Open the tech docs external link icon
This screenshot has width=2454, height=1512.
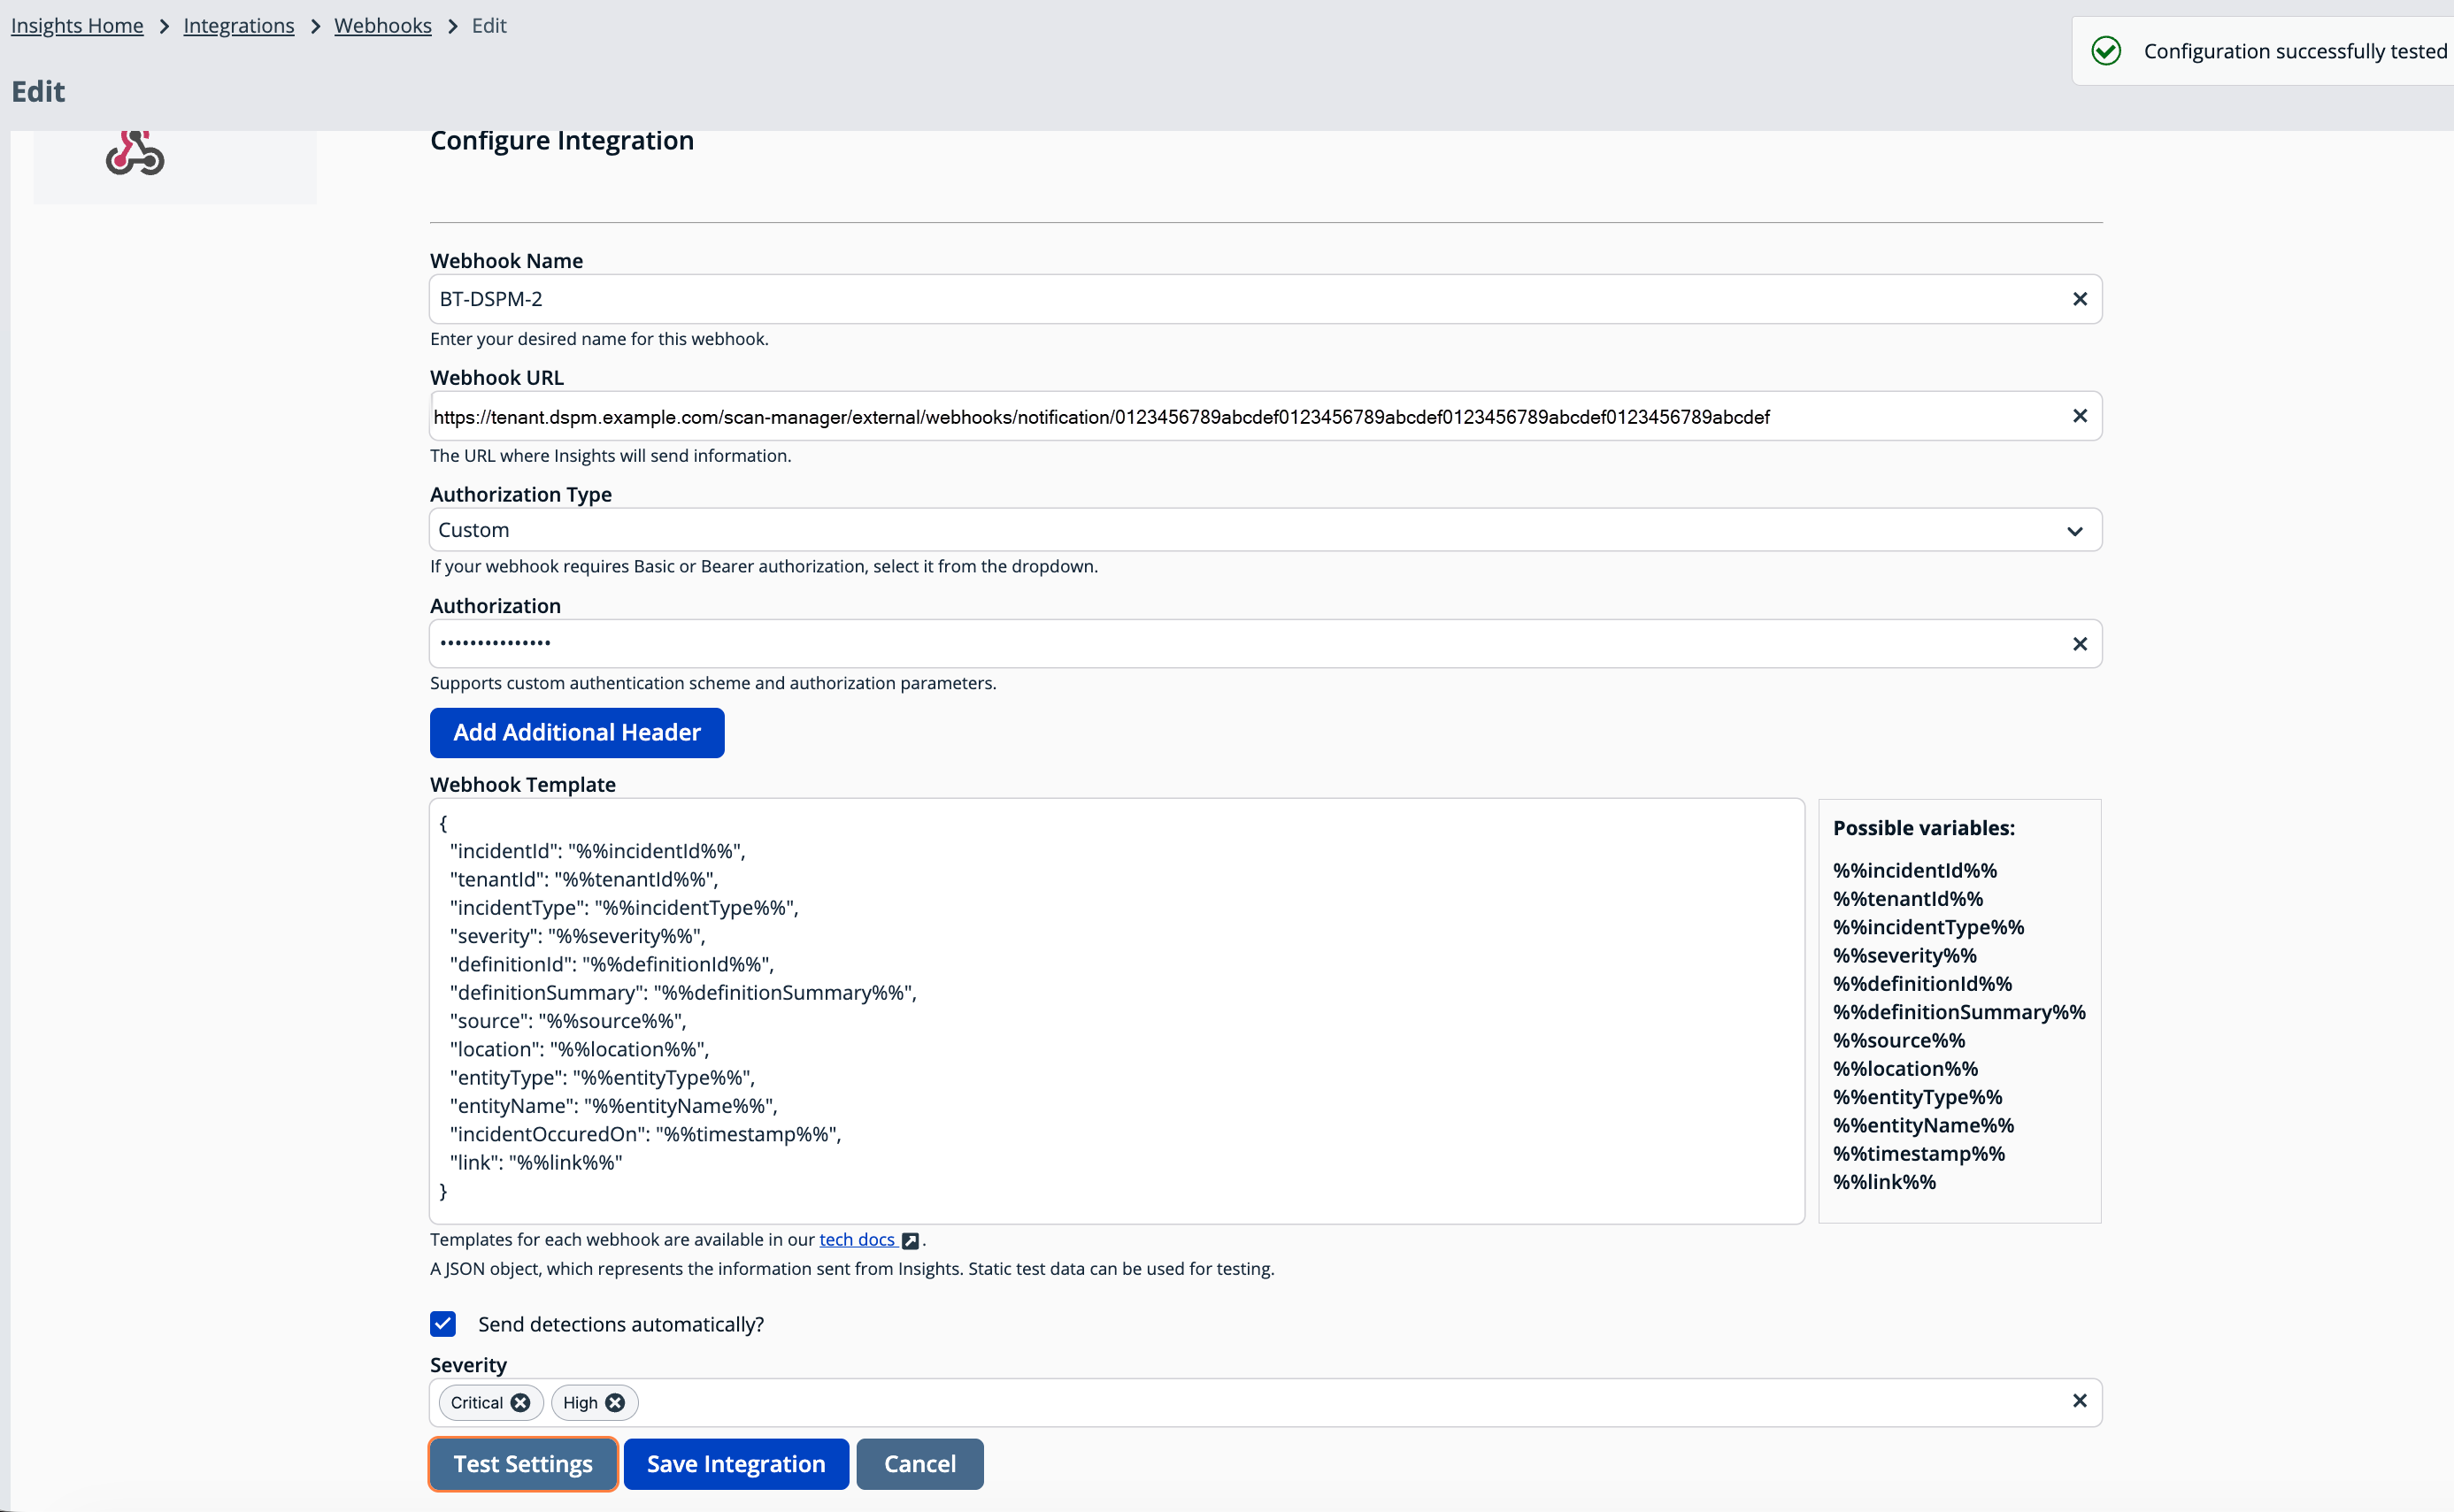(910, 1241)
